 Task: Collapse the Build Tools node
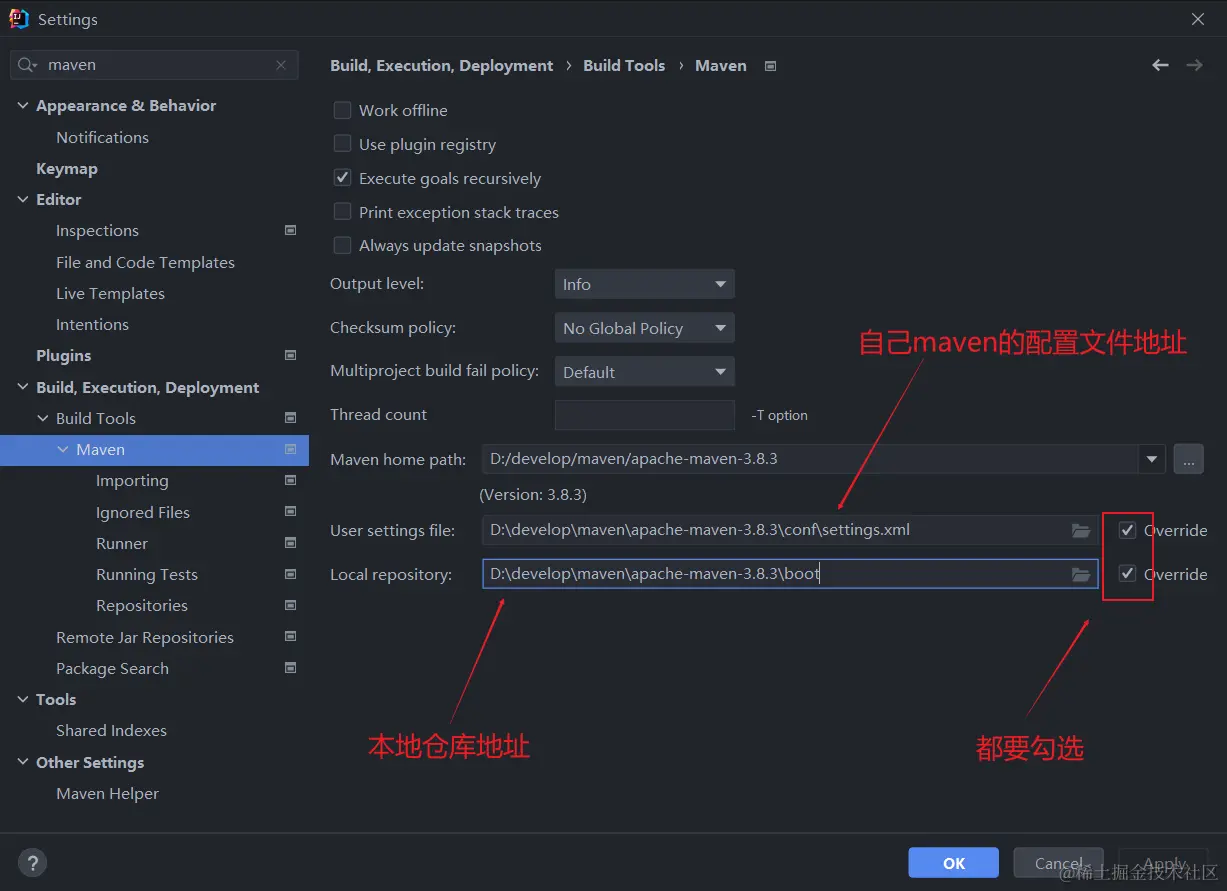point(43,419)
